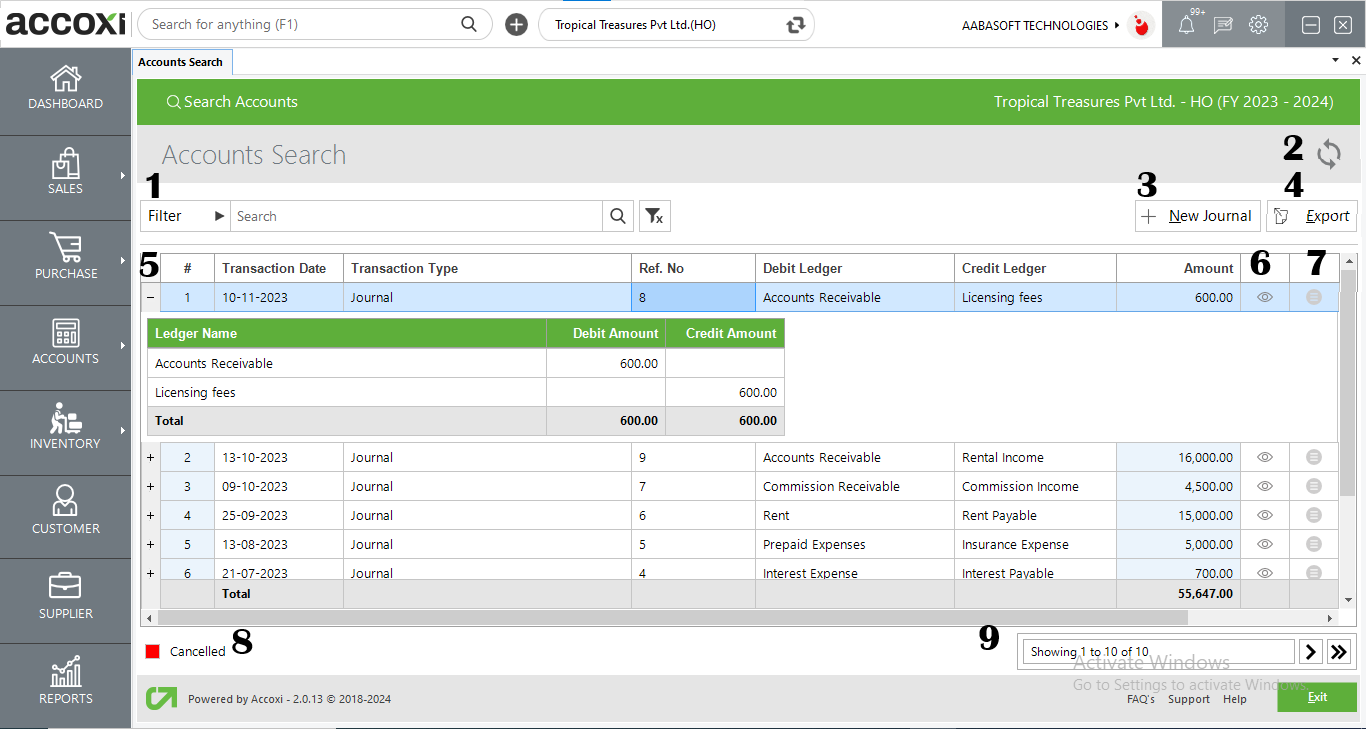Screen dimensions: 1366x729
Task: Create a New Journal
Action: 1197,215
